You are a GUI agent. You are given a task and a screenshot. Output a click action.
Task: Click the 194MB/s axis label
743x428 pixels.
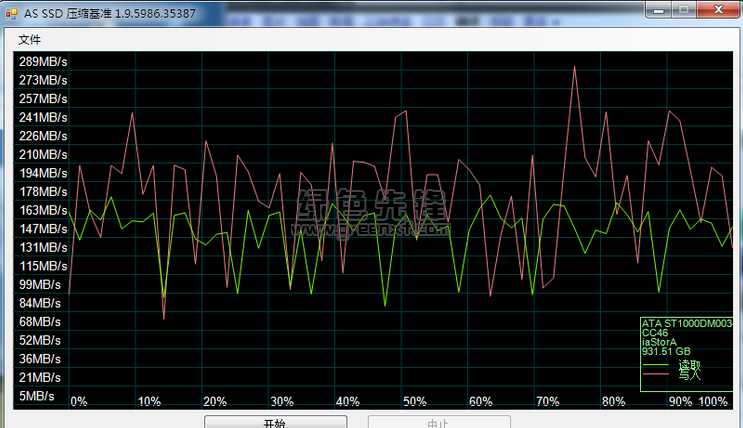point(43,173)
